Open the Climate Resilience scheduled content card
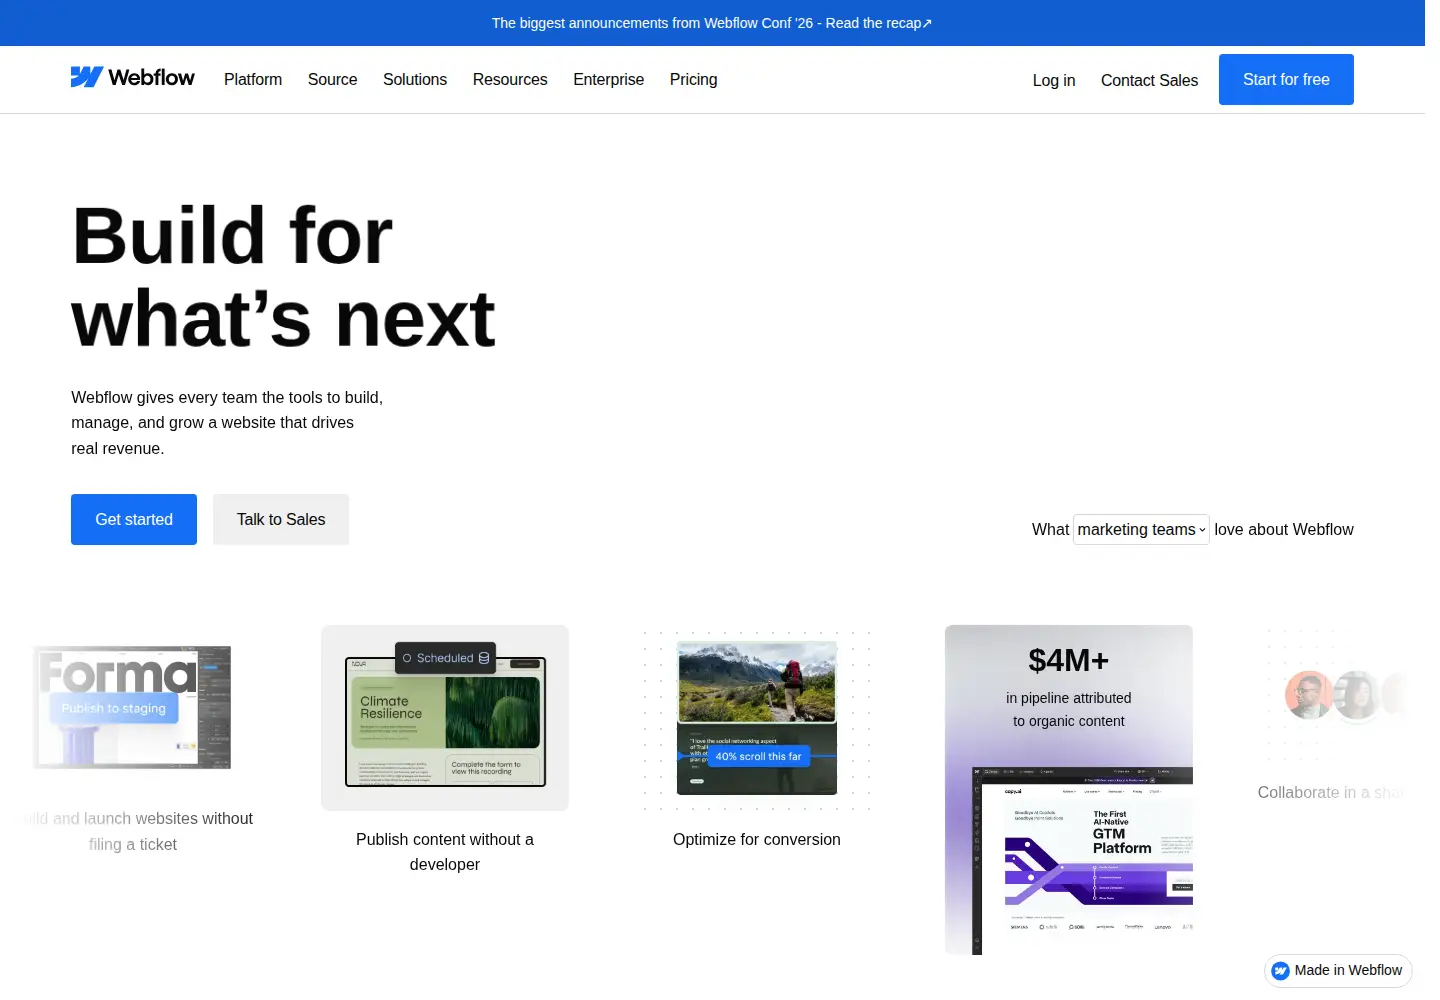 coord(445,718)
